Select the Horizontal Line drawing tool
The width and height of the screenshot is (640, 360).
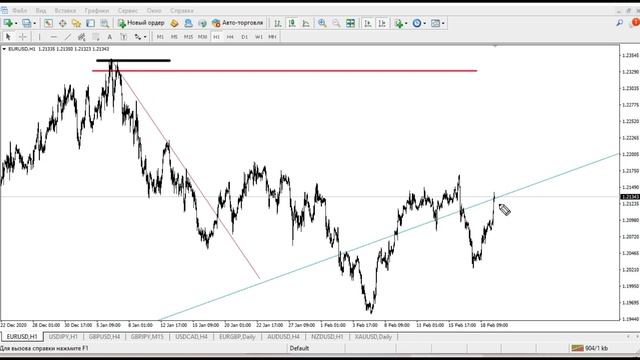click(x=53, y=37)
